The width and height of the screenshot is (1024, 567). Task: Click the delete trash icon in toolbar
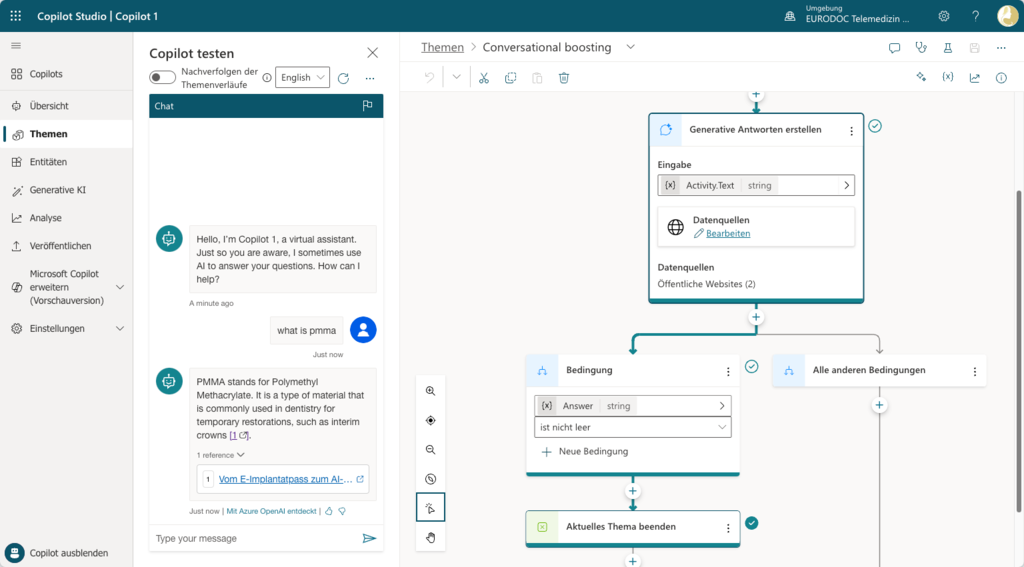pos(564,78)
